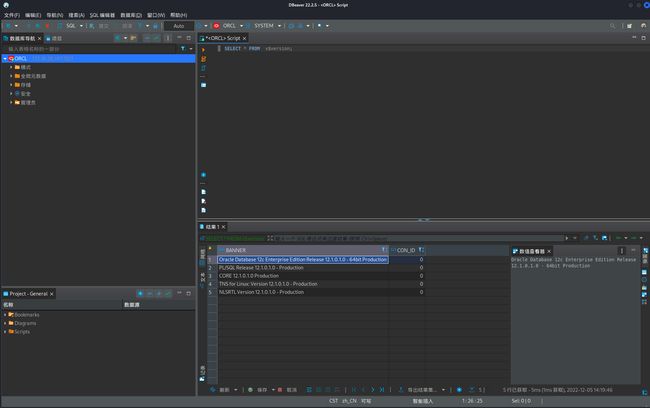
Task: Click the horizontal divider between editor and results
Action: [x=423, y=220]
